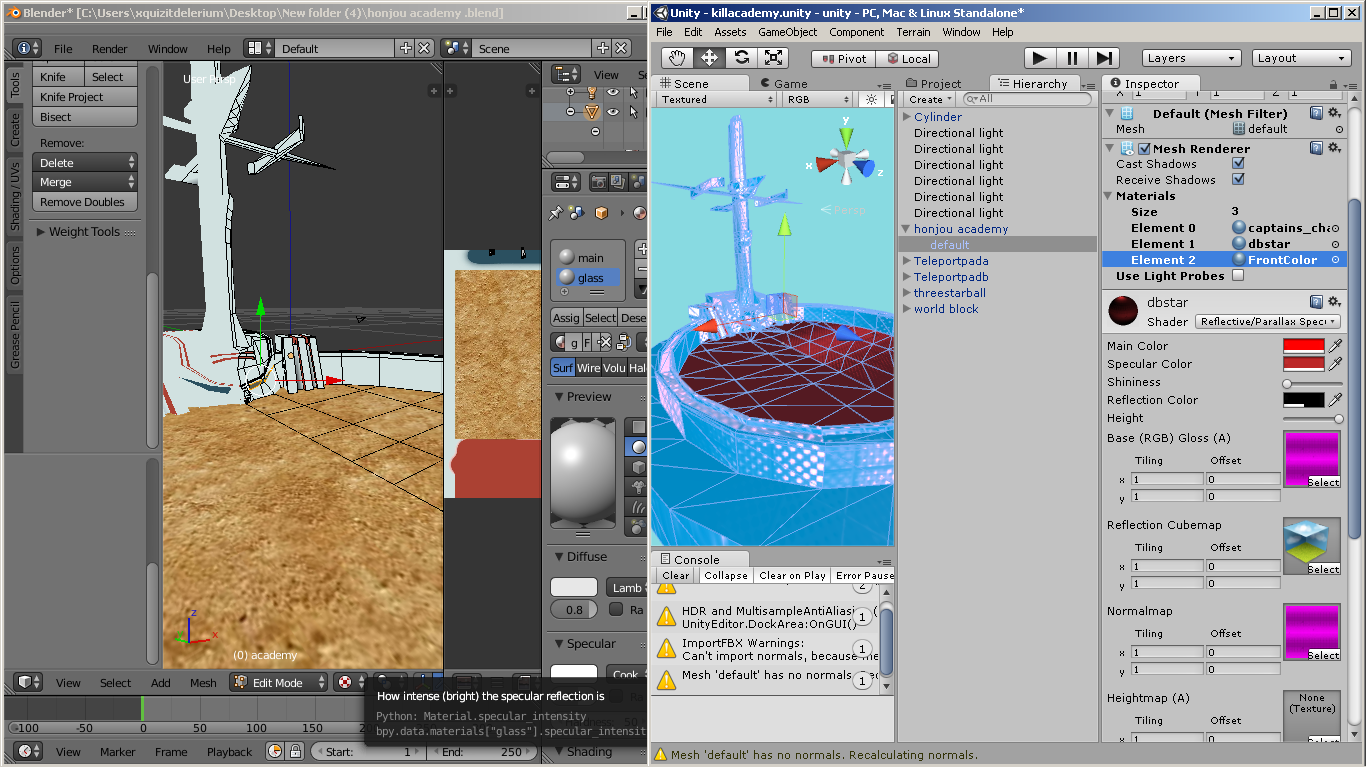The width and height of the screenshot is (1366, 768).
Task: Toggle Receive Shadows checkbox
Action: [x=1239, y=179]
